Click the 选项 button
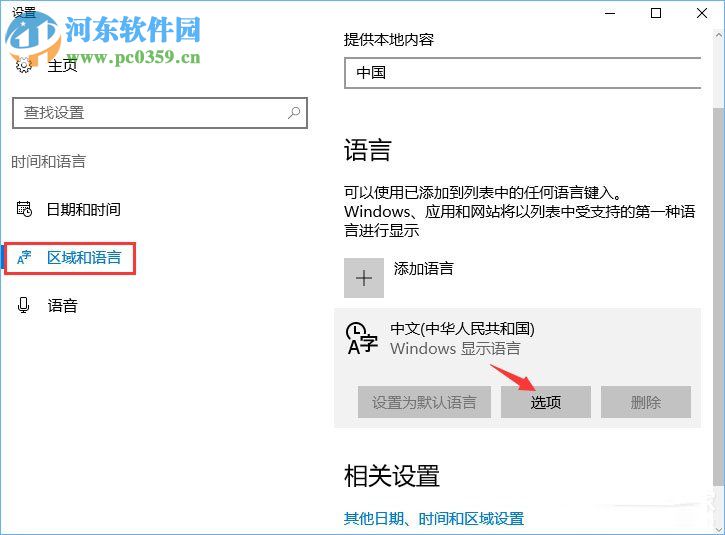 (546, 402)
